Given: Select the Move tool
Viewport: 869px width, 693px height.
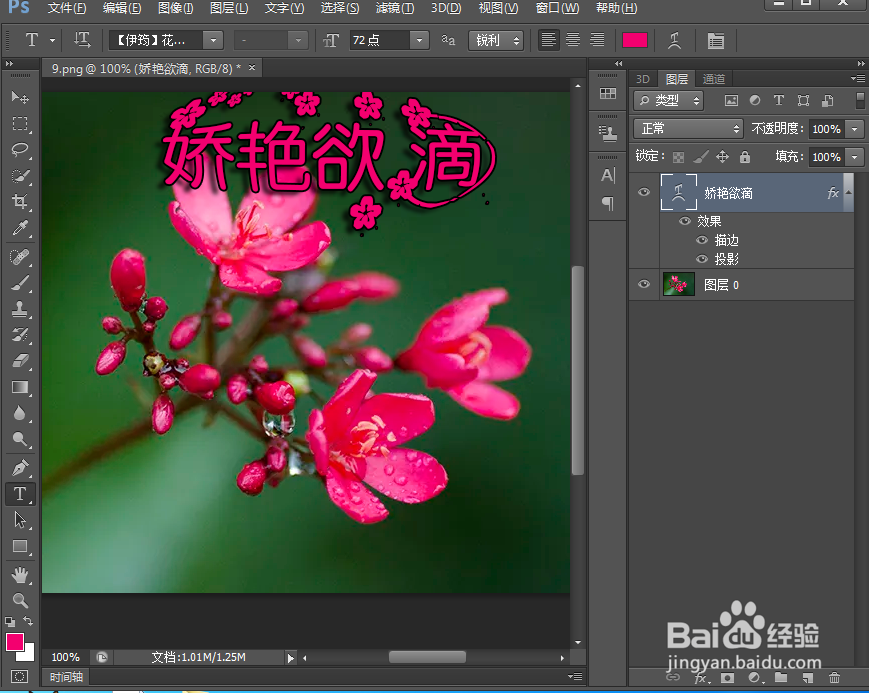Looking at the screenshot, I should click(21, 97).
